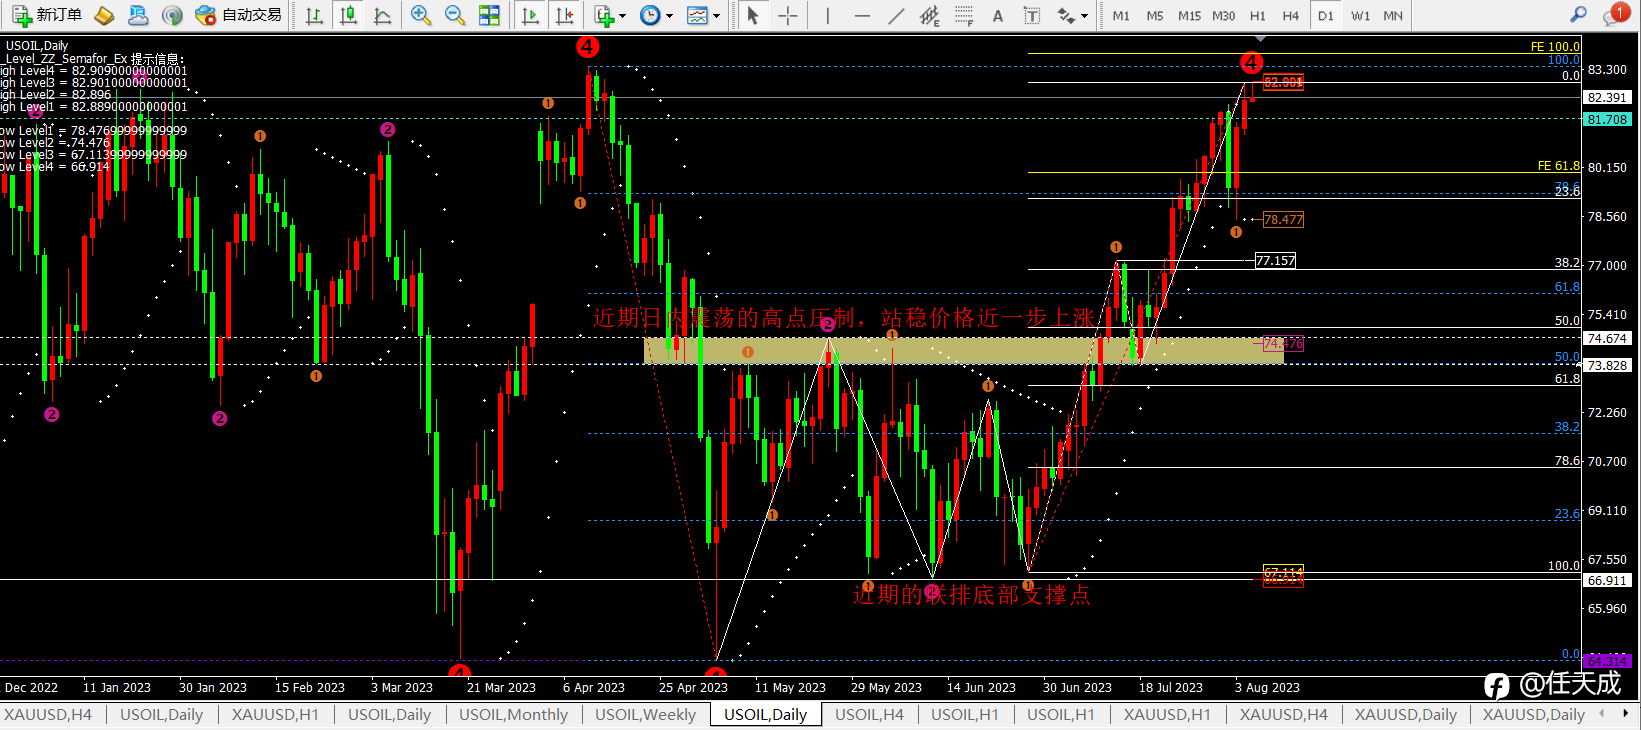This screenshot has height=730, width=1641.
Task: Select the 18 Jul 2023 date label
Action: tap(1171, 687)
